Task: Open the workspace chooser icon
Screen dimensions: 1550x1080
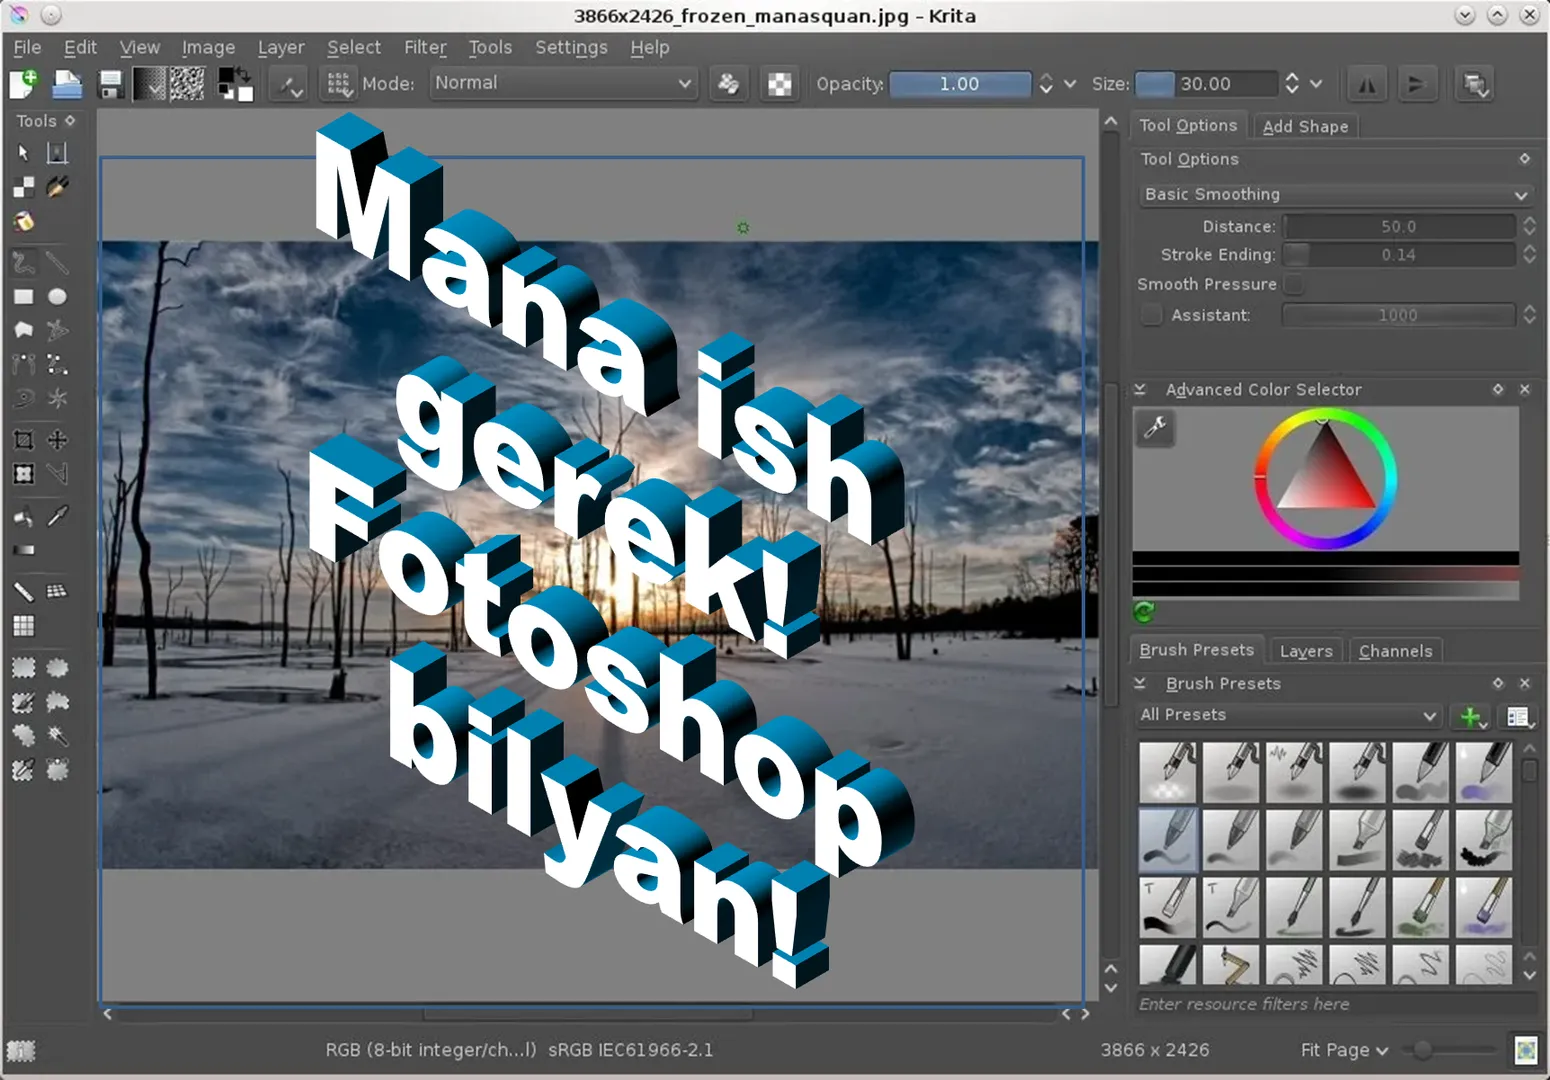Action: [1475, 85]
